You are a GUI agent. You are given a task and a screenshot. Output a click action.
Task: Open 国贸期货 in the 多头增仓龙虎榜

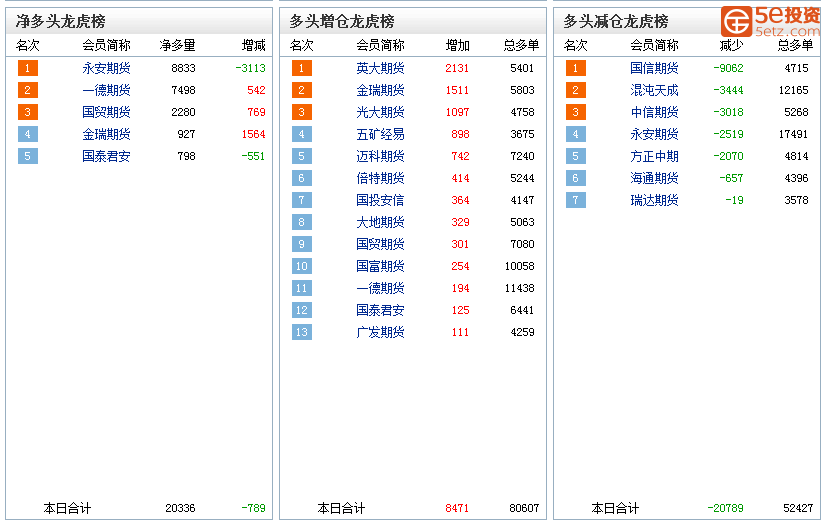click(x=380, y=244)
